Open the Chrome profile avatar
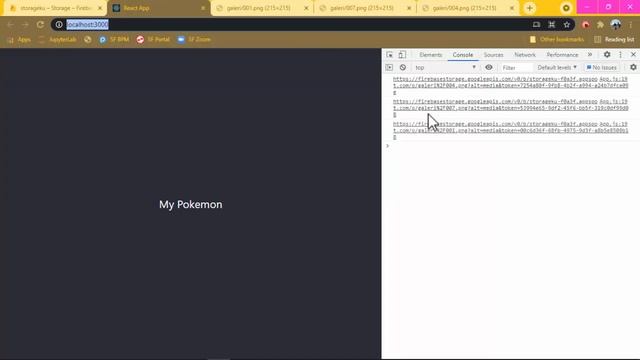640x360 pixels. click(x=616, y=25)
